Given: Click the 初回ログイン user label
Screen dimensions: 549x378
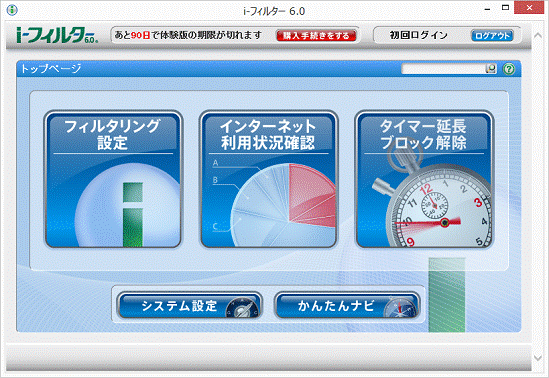Looking at the screenshot, I should point(419,35).
